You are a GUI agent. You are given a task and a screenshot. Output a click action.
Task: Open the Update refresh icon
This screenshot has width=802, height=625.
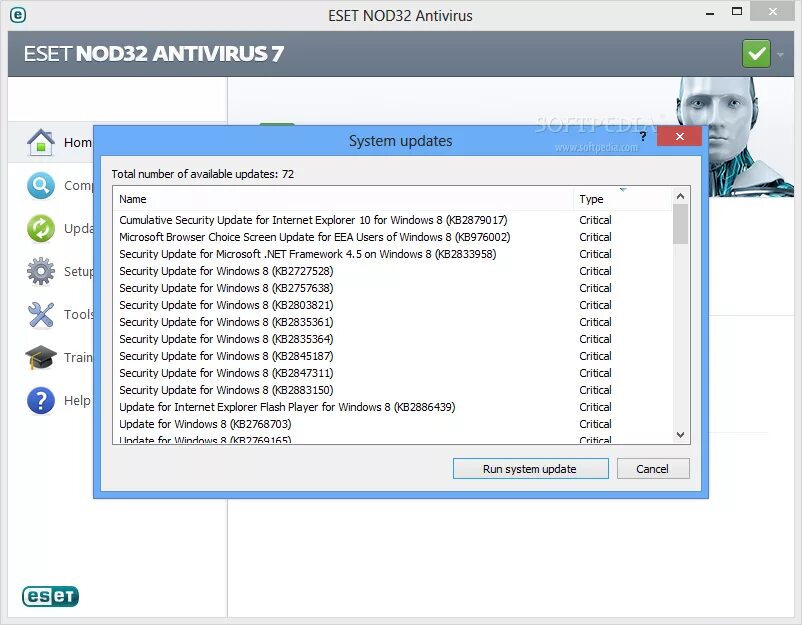pos(41,228)
